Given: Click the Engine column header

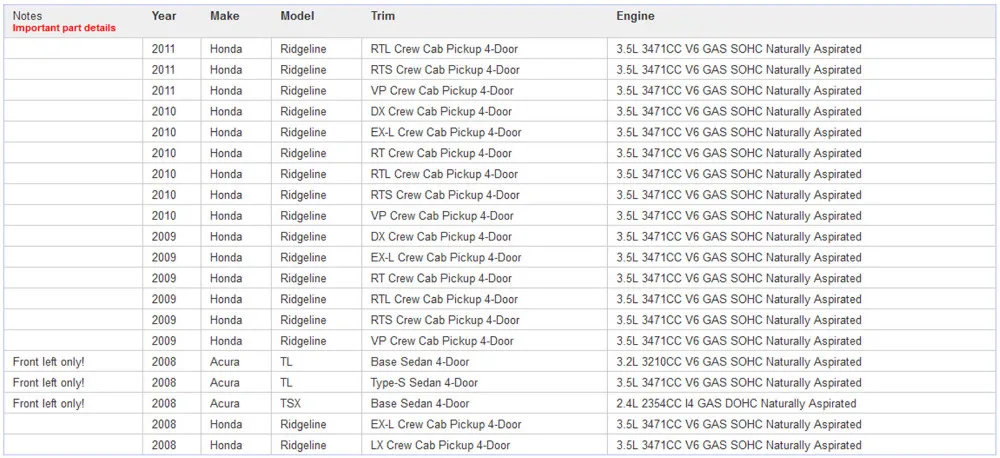Looking at the screenshot, I should pos(635,16).
